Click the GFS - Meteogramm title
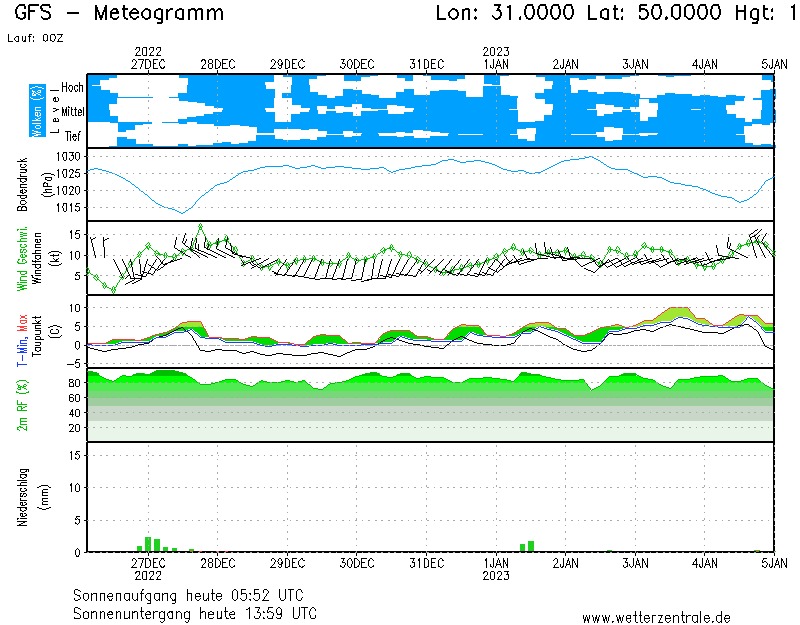Viewport: 800px width, 625px height. [x=119, y=13]
